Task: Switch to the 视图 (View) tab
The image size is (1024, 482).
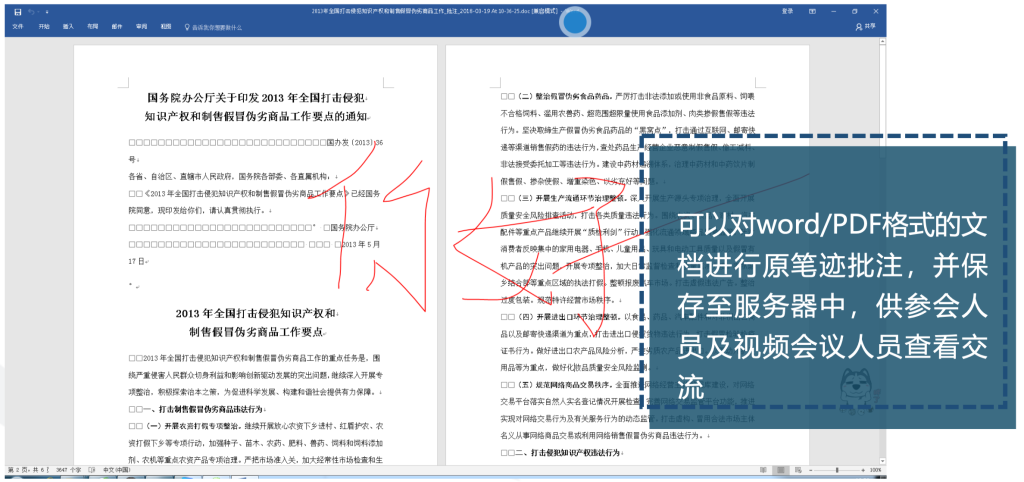Action: [166, 27]
